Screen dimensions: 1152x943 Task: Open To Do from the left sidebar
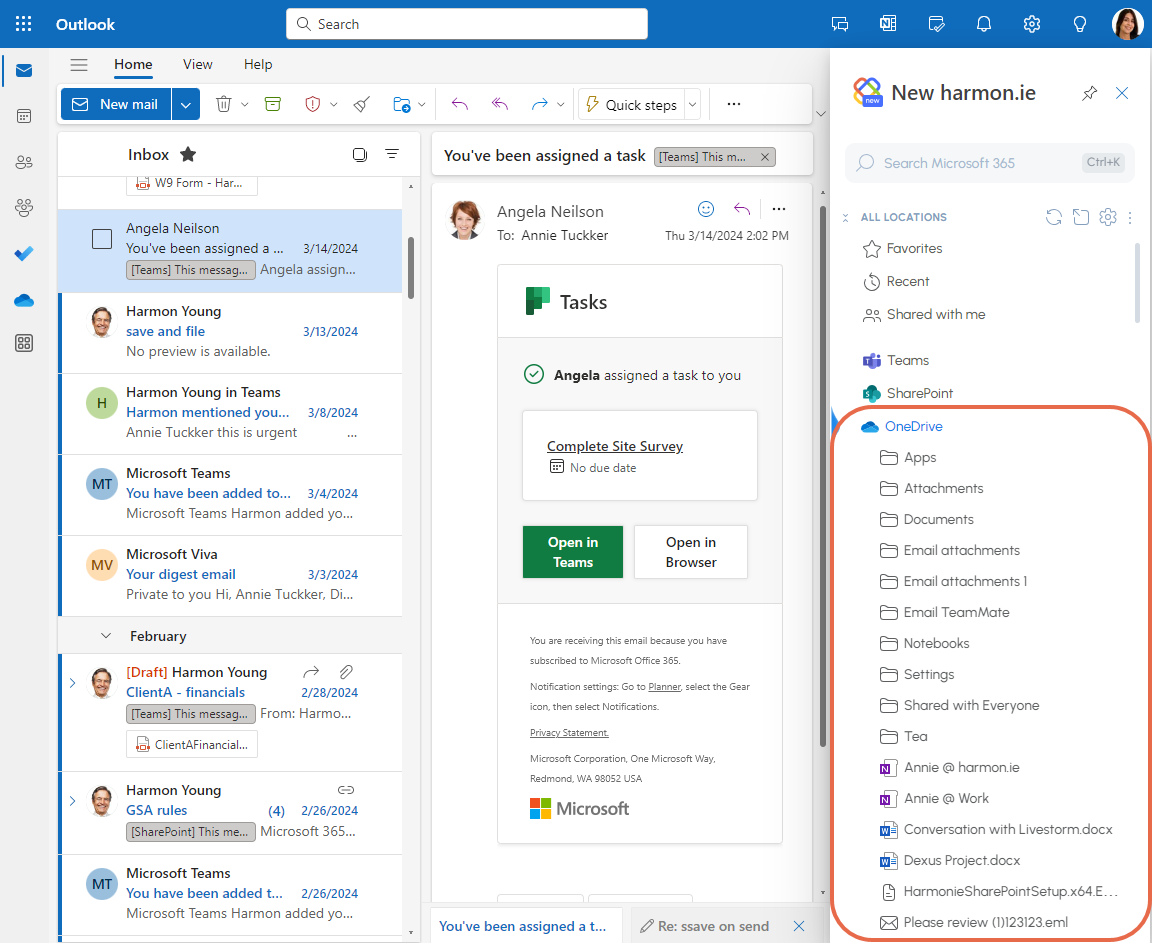point(23,254)
